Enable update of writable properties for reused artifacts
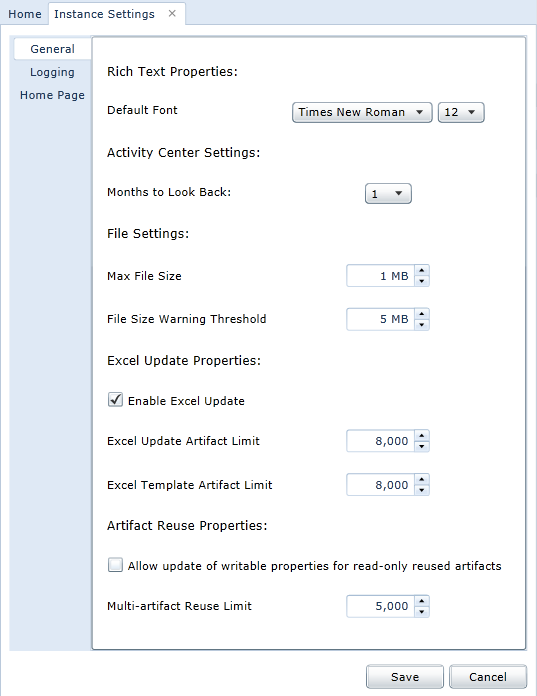 click(x=115, y=565)
